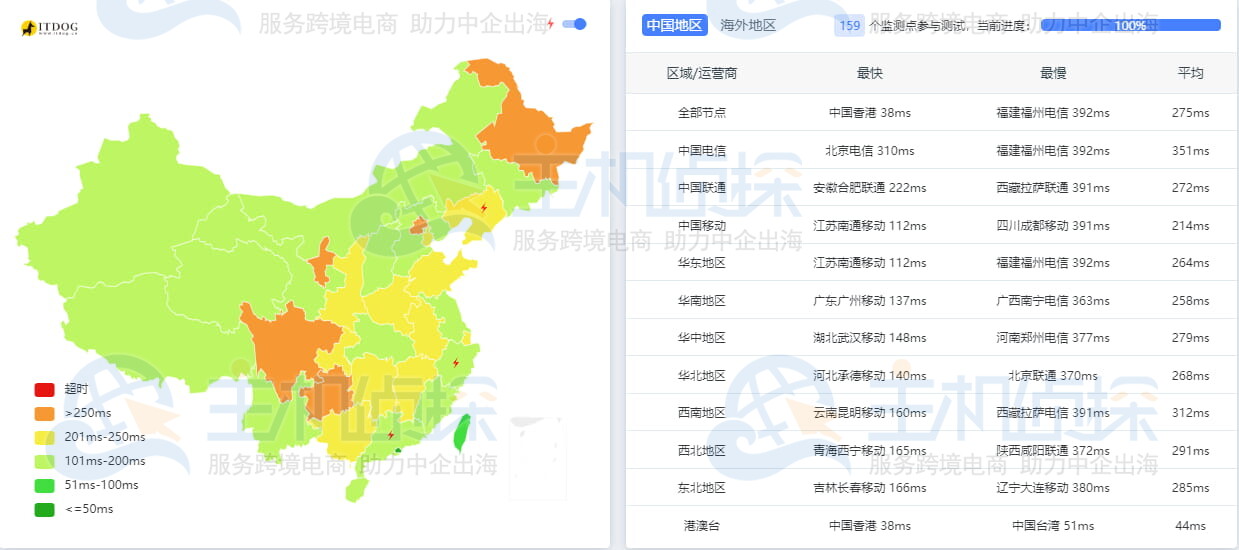This screenshot has height=550, width=1239.
Task: Click the 广西南宁电信 363ms cell
Action: point(1053,301)
